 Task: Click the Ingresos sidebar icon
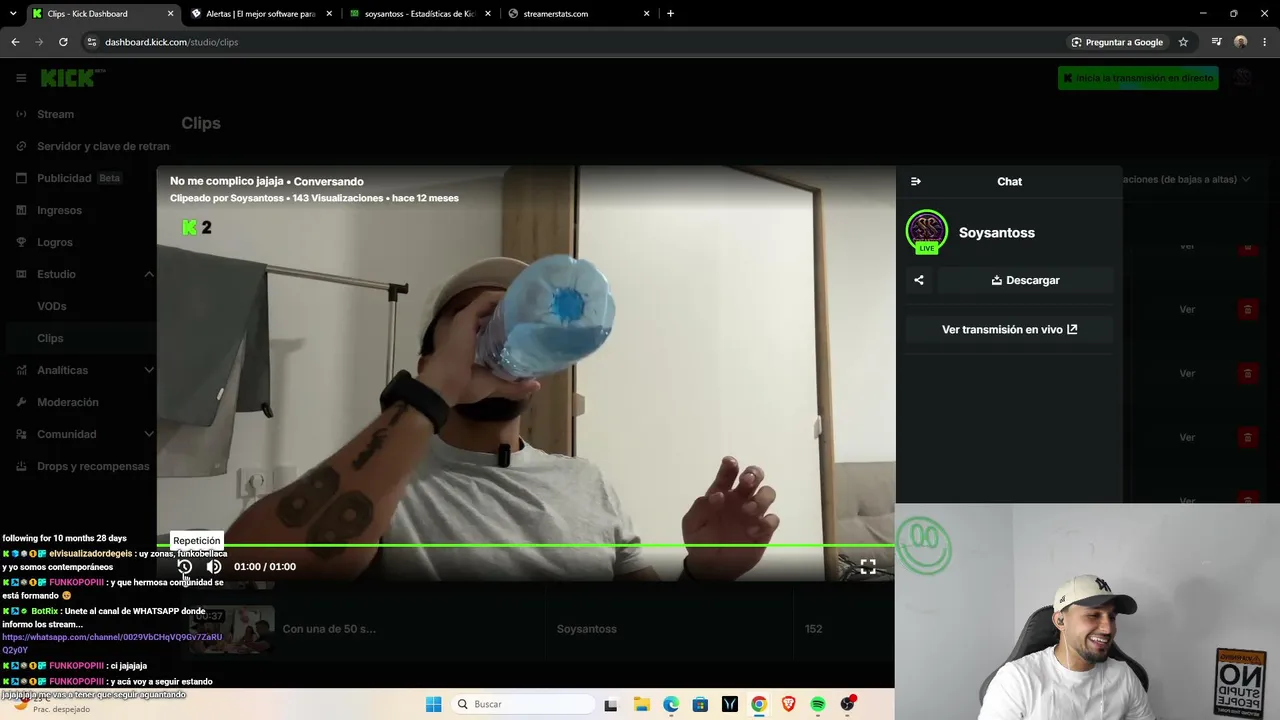(21, 210)
